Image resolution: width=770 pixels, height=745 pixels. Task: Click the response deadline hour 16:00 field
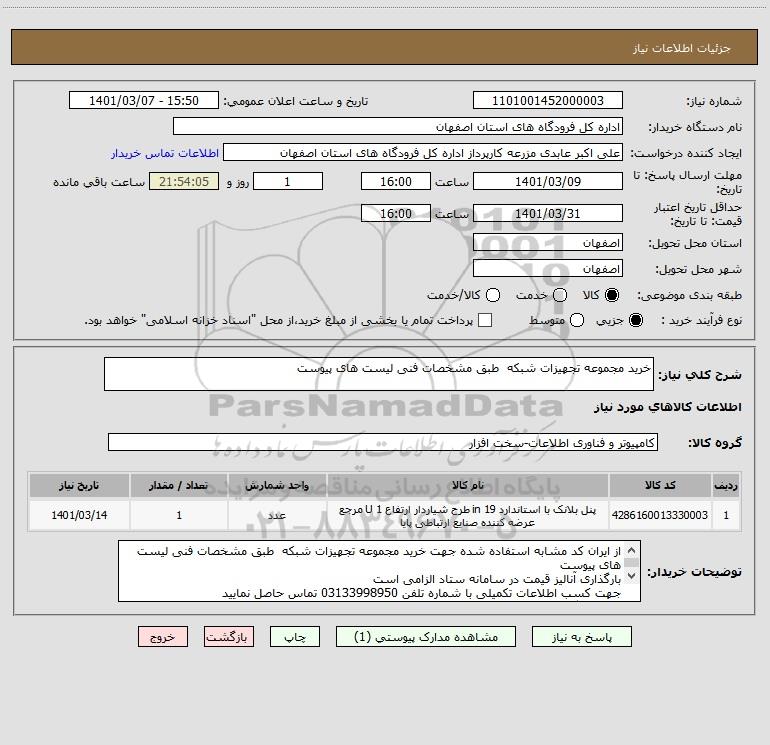pyautogui.click(x=396, y=181)
